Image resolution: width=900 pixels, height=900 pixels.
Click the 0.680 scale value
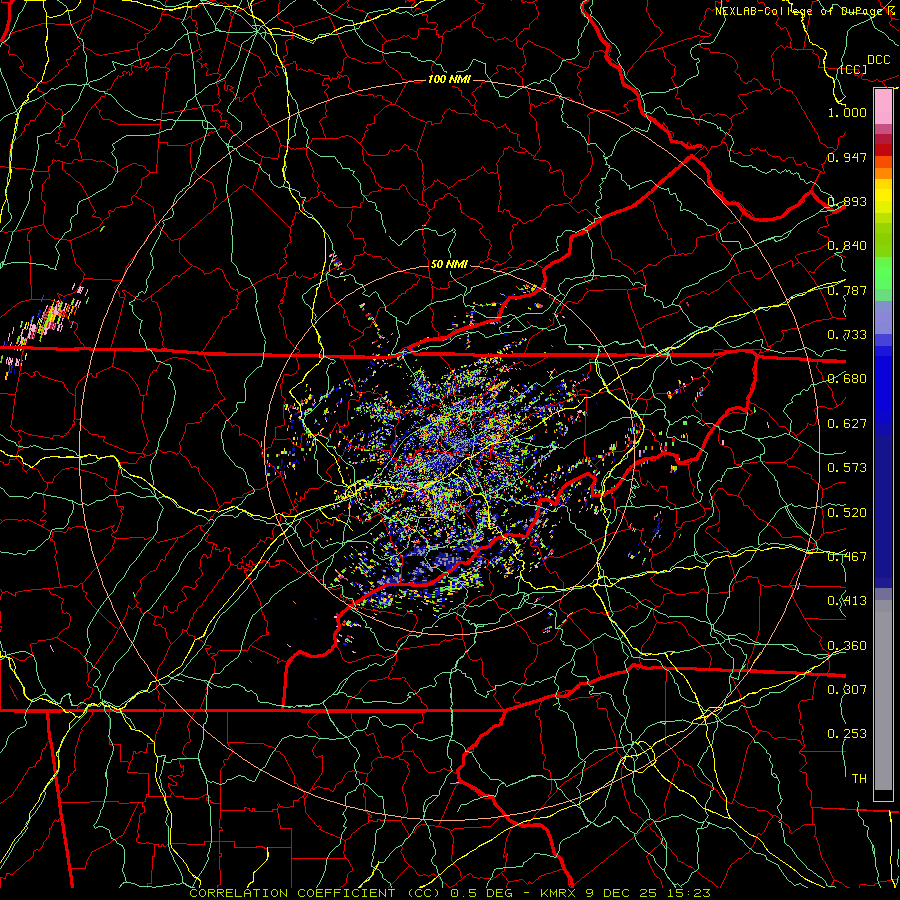[x=847, y=379]
